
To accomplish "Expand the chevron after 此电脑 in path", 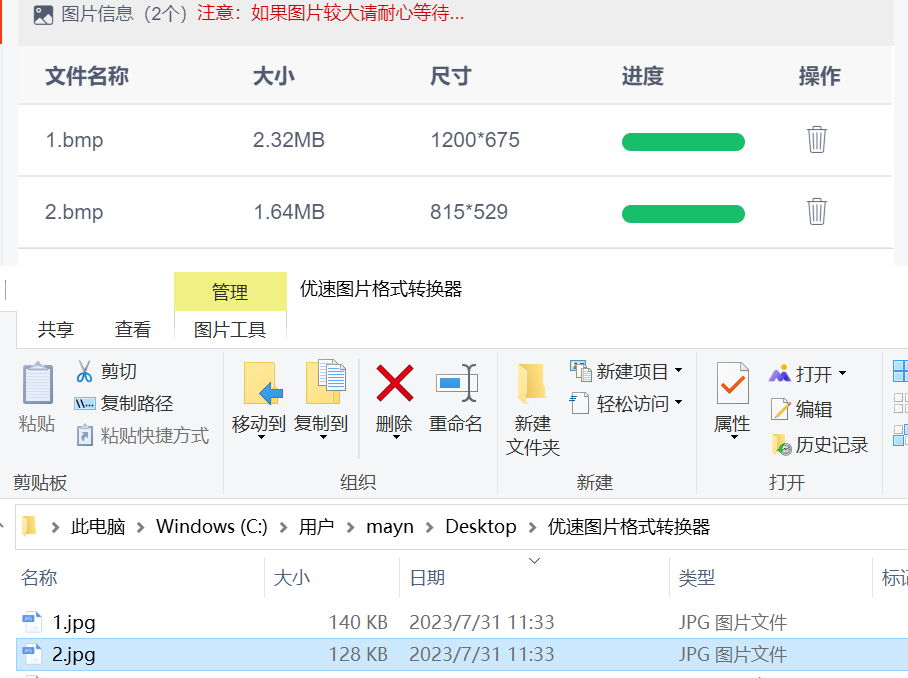I will click(x=140, y=527).
